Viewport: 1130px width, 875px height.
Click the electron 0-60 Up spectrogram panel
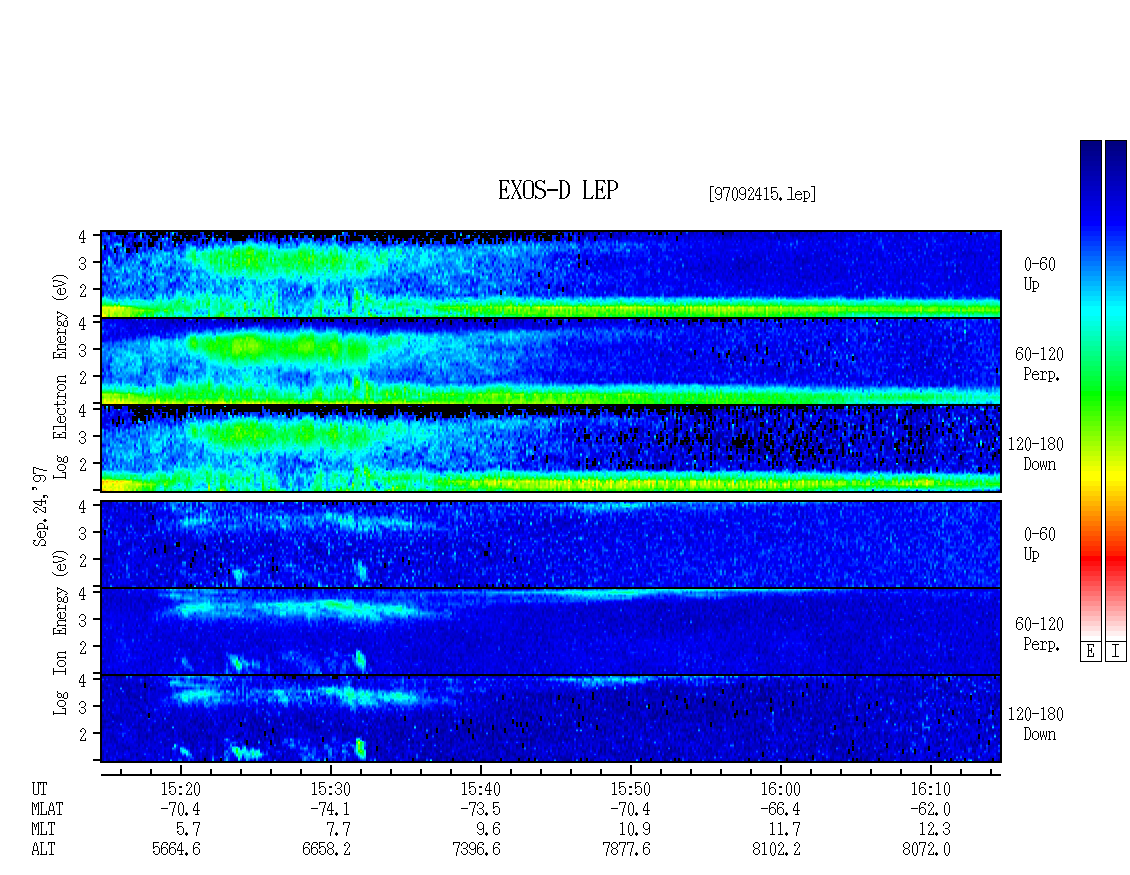pyautogui.click(x=551, y=274)
